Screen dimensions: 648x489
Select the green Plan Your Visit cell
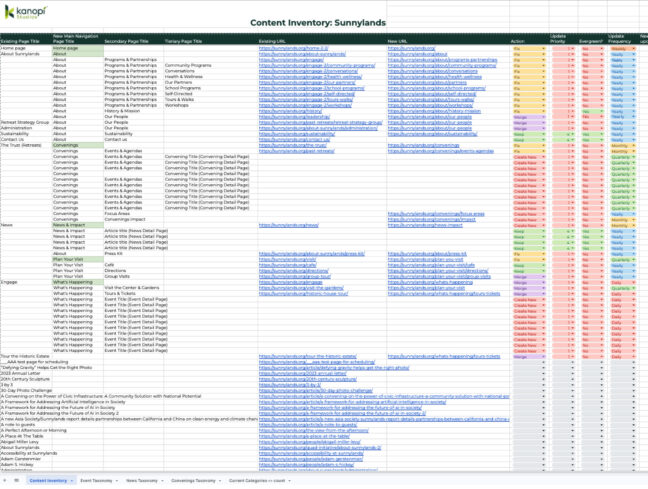point(78,260)
